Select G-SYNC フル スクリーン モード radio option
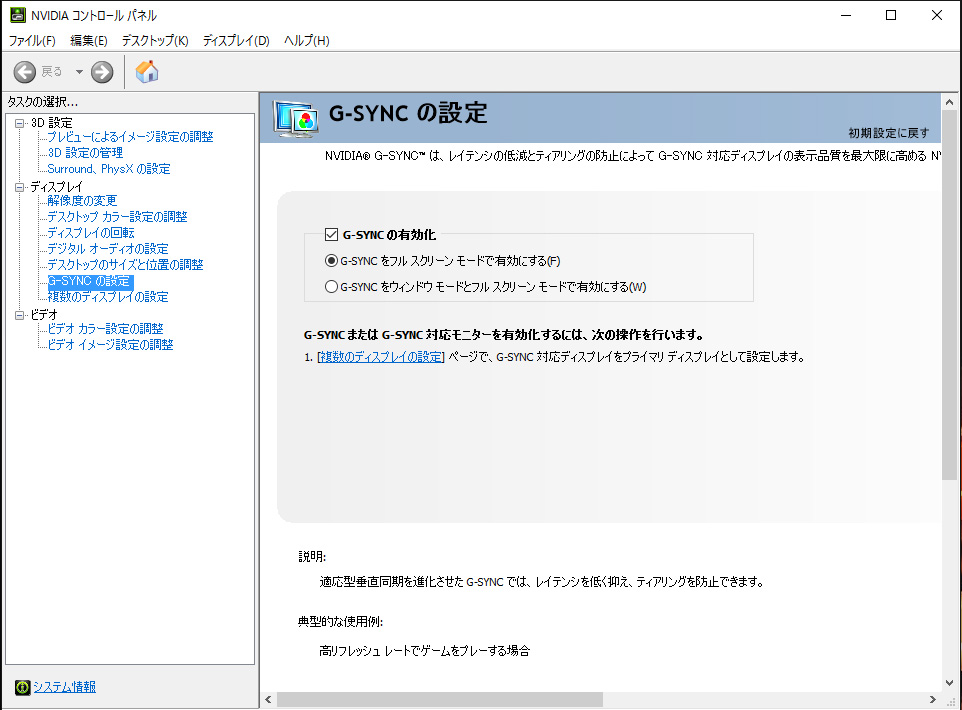Screen dimensions: 962x710 (332, 261)
